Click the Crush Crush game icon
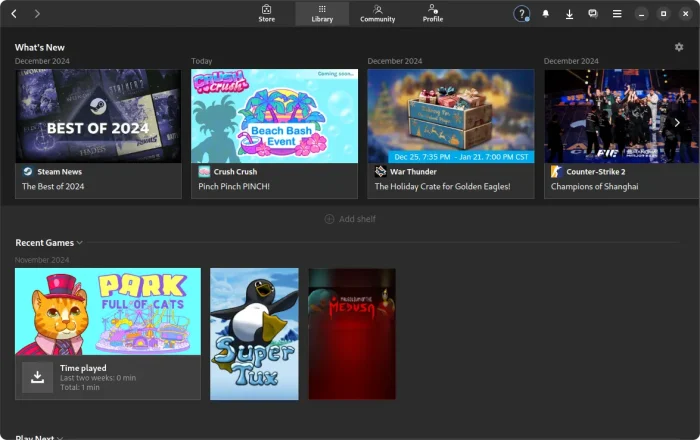The height and width of the screenshot is (440, 700). 204,171
